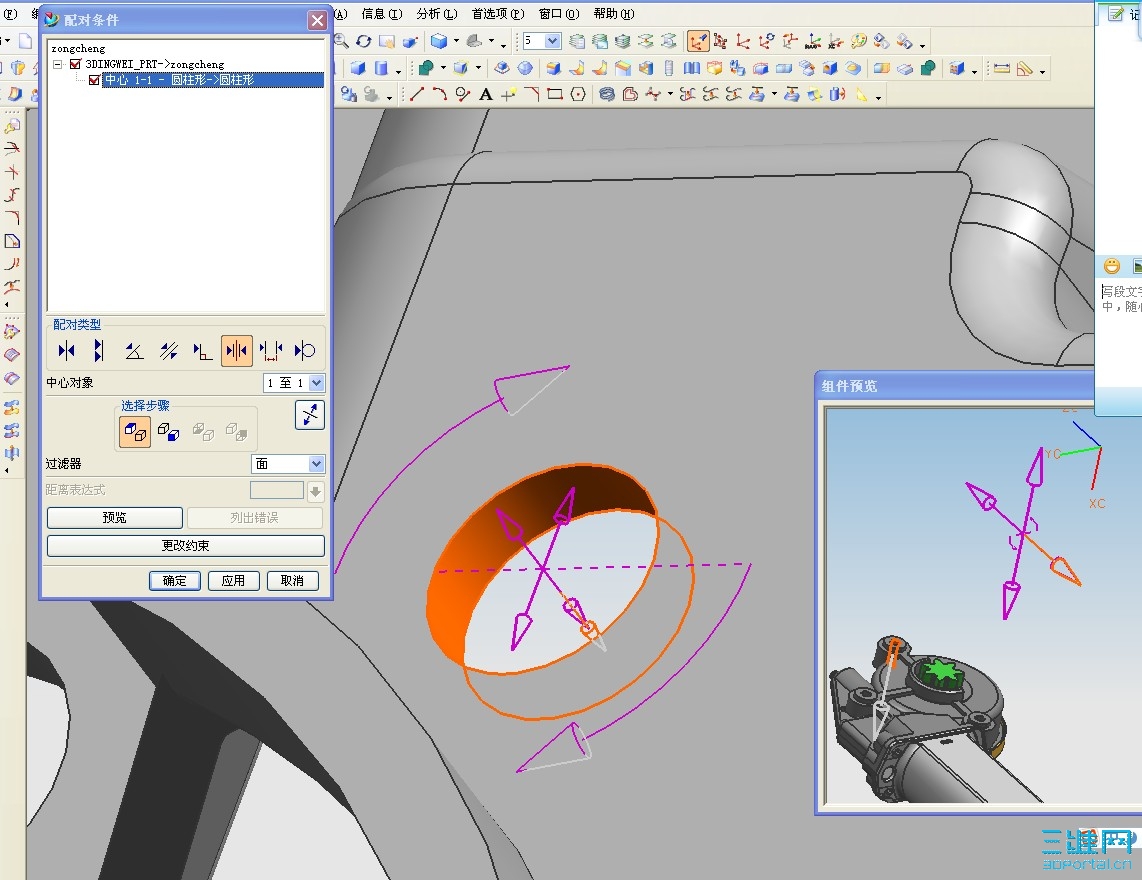Open the work layer combo box showing 5

[x=542, y=41]
